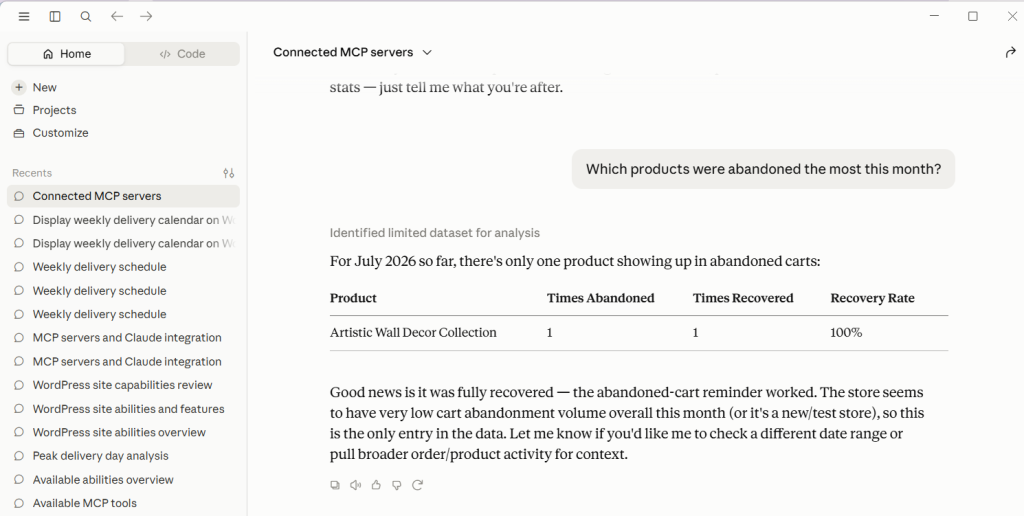Click the search magnifier icon
The width and height of the screenshot is (1024, 516).
(86, 16)
